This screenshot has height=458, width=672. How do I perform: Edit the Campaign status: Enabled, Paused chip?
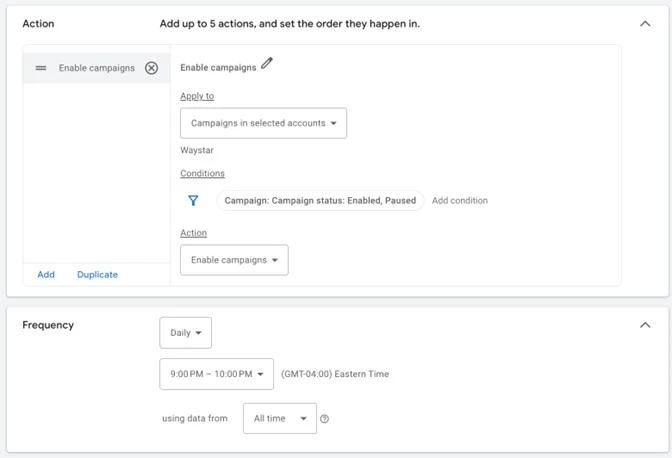(320, 201)
